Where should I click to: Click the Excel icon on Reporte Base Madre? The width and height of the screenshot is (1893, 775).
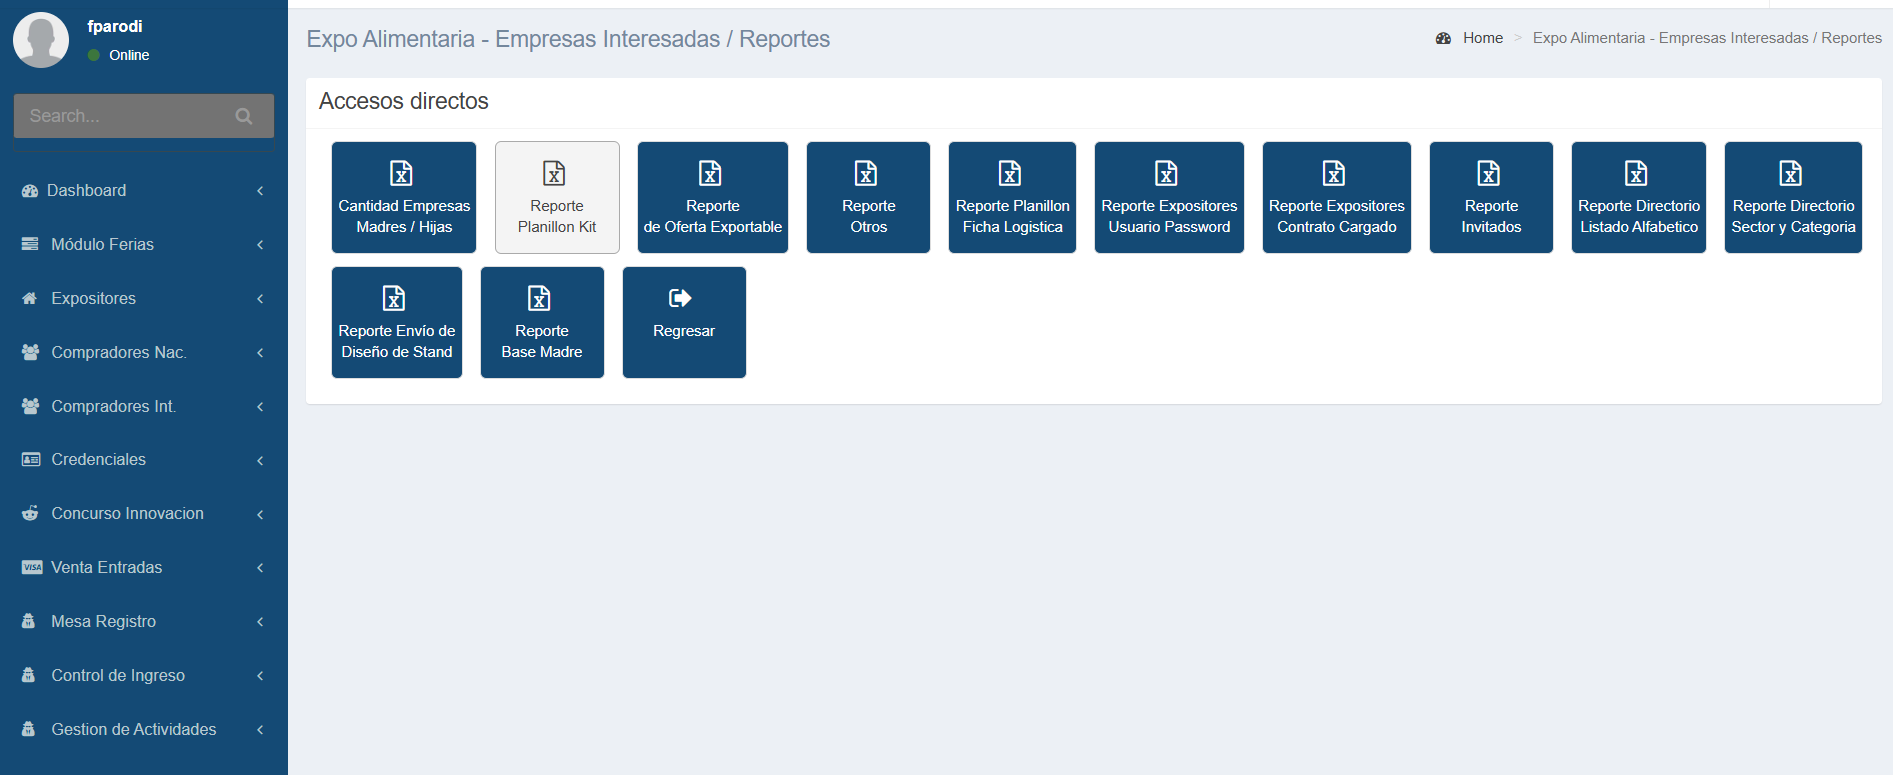click(x=539, y=298)
